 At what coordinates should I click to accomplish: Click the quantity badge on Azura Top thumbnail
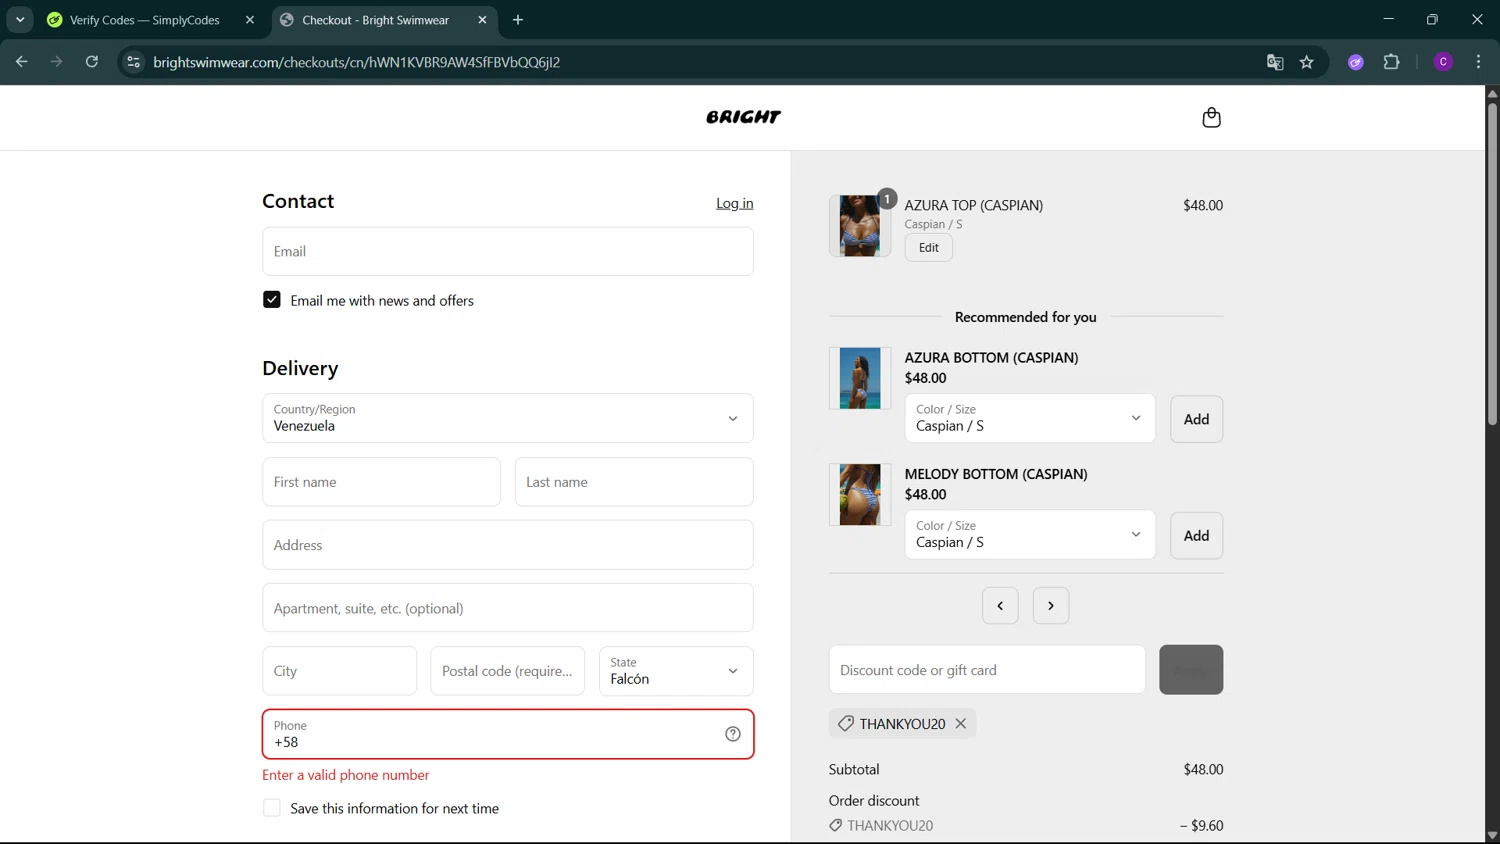click(x=886, y=199)
